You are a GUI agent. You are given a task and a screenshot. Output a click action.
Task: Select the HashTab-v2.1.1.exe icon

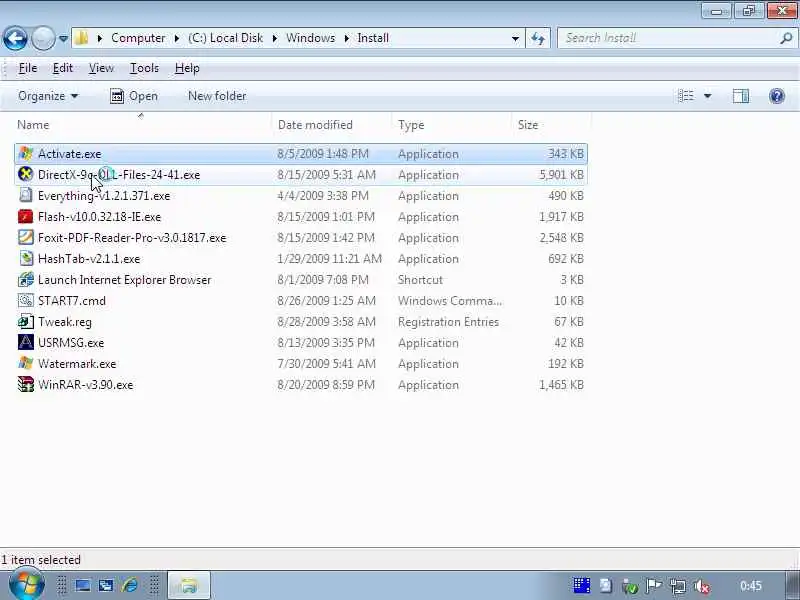coord(26,259)
